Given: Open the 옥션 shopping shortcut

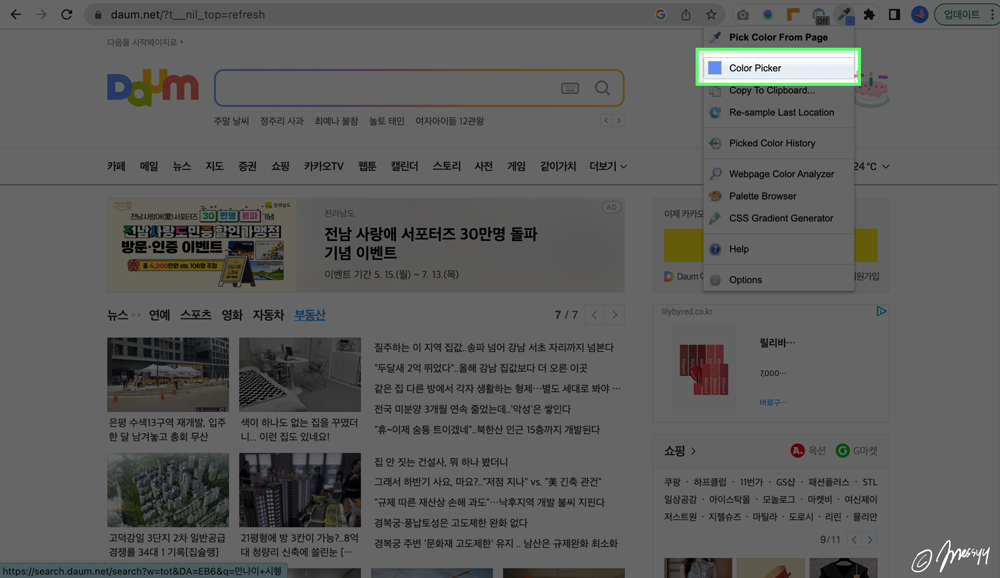Looking at the screenshot, I should pyautogui.click(x=808, y=450).
